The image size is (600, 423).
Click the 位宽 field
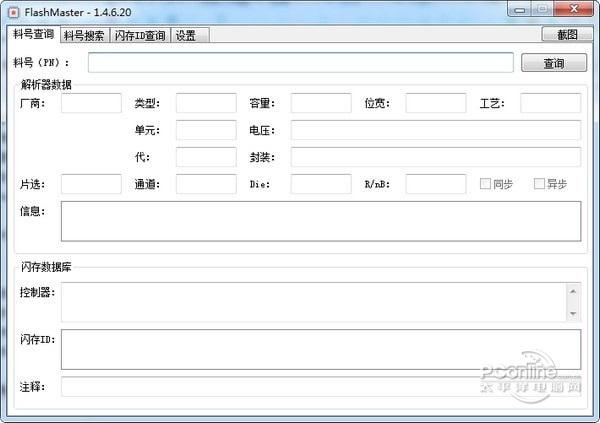coord(436,103)
